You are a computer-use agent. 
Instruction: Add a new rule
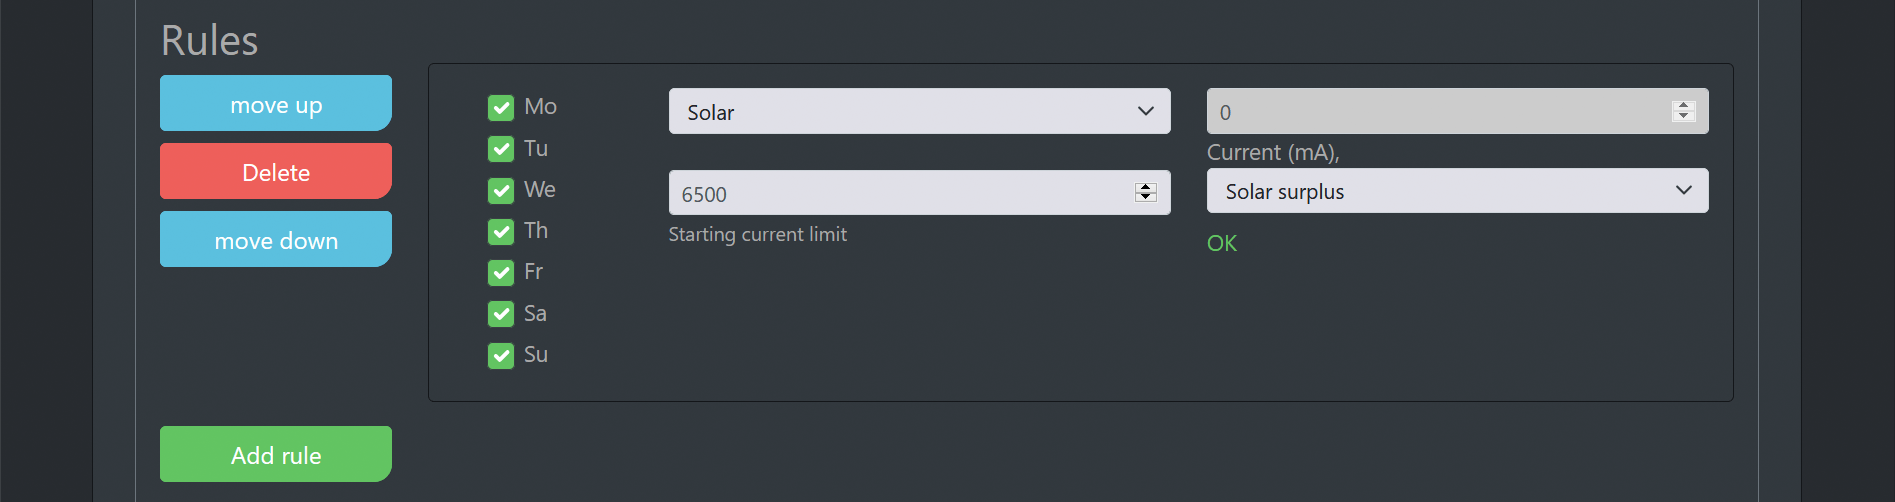coord(276,455)
